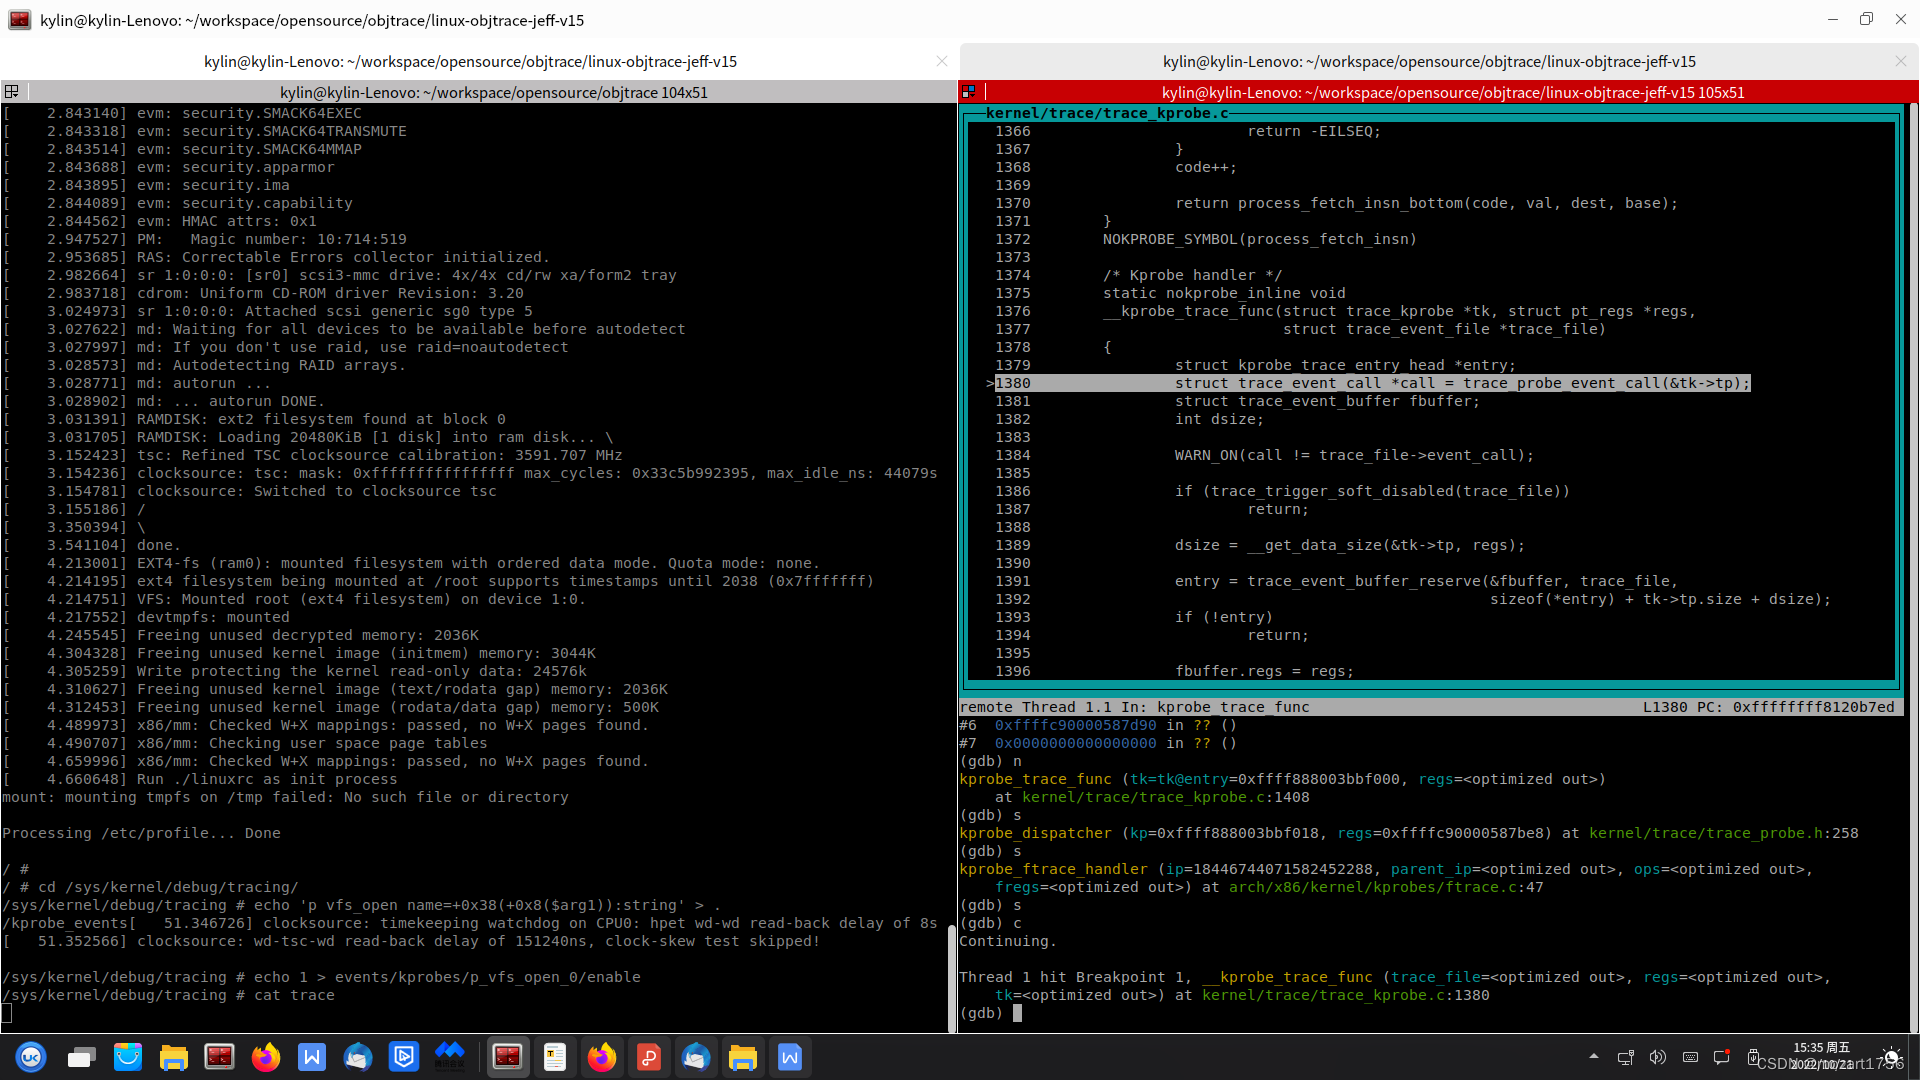This screenshot has height=1080, width=1920.
Task: Expand hidden tray icons arrow
Action: (1594, 1056)
